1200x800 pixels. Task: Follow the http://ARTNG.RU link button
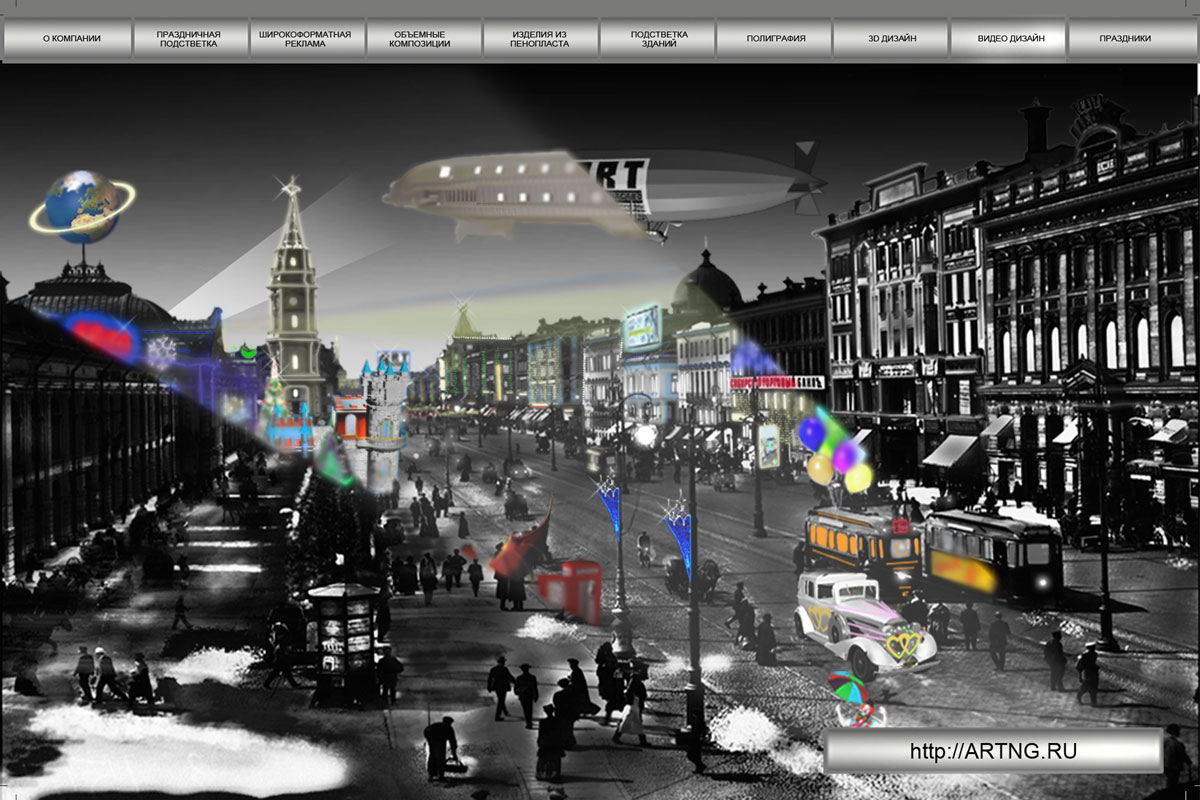click(x=993, y=751)
